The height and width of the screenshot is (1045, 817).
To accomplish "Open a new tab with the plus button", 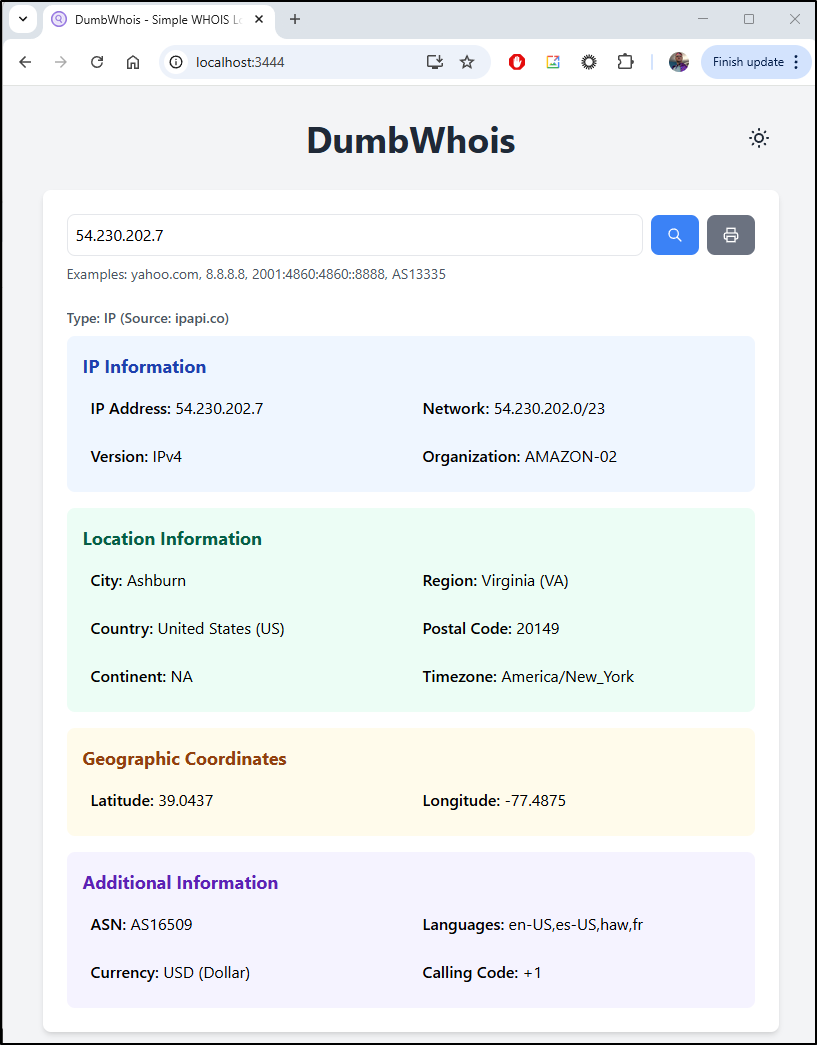I will [x=295, y=19].
